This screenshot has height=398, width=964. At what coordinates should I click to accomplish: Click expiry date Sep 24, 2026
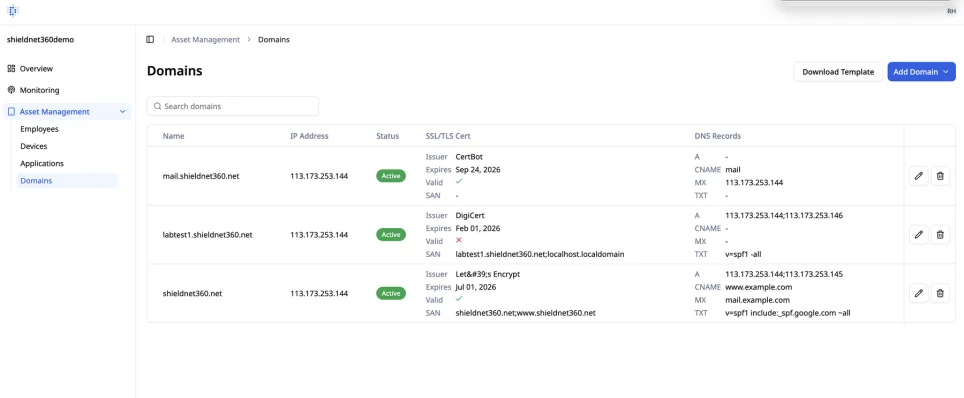pyautogui.click(x=478, y=170)
